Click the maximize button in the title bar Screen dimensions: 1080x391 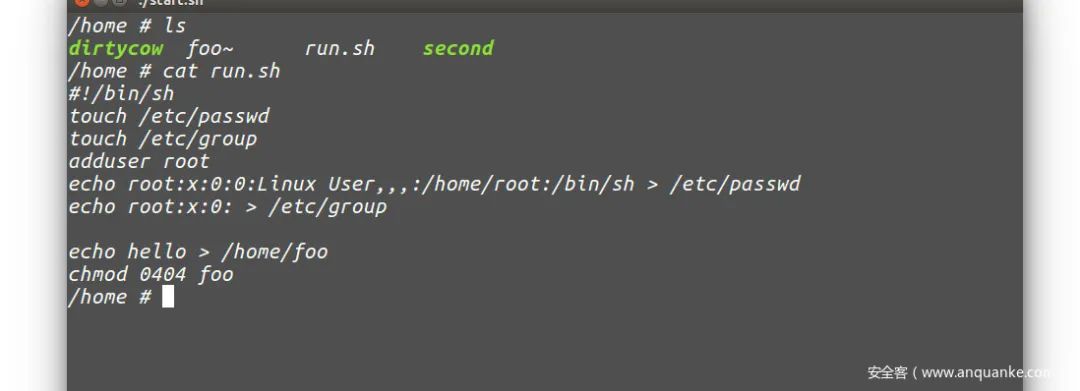[x=119, y=2]
